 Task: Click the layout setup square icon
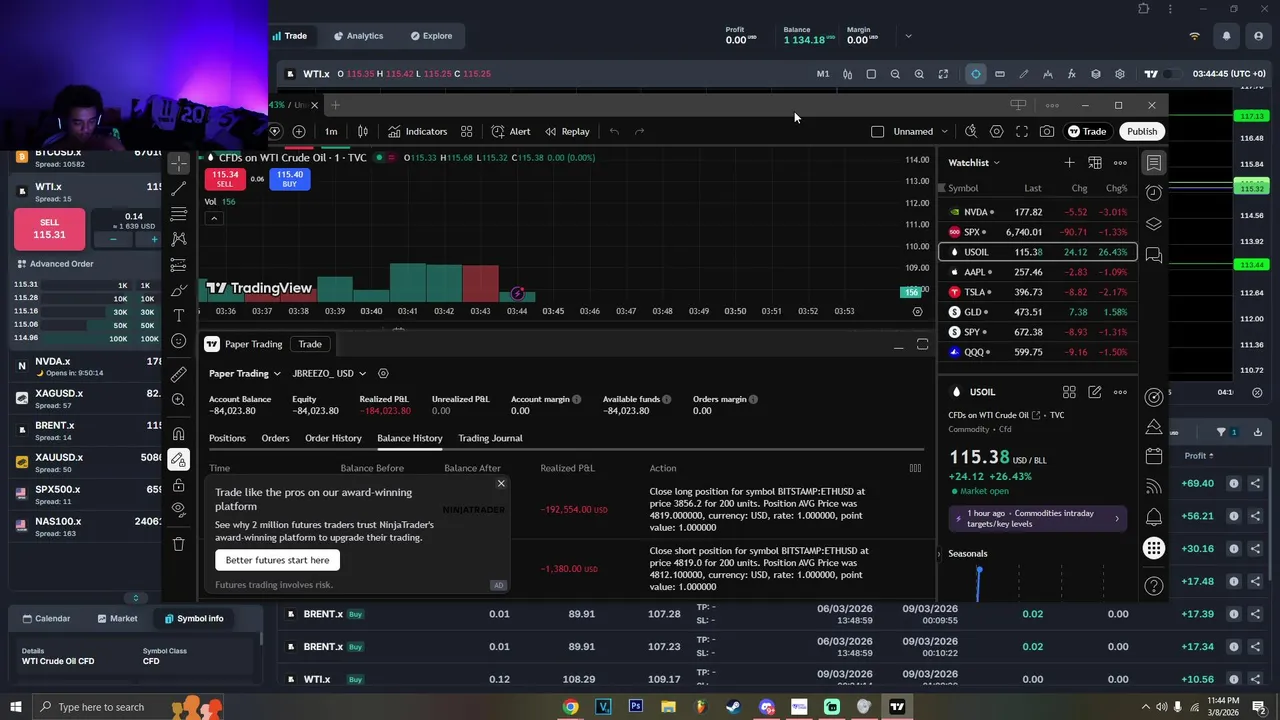coord(877,131)
